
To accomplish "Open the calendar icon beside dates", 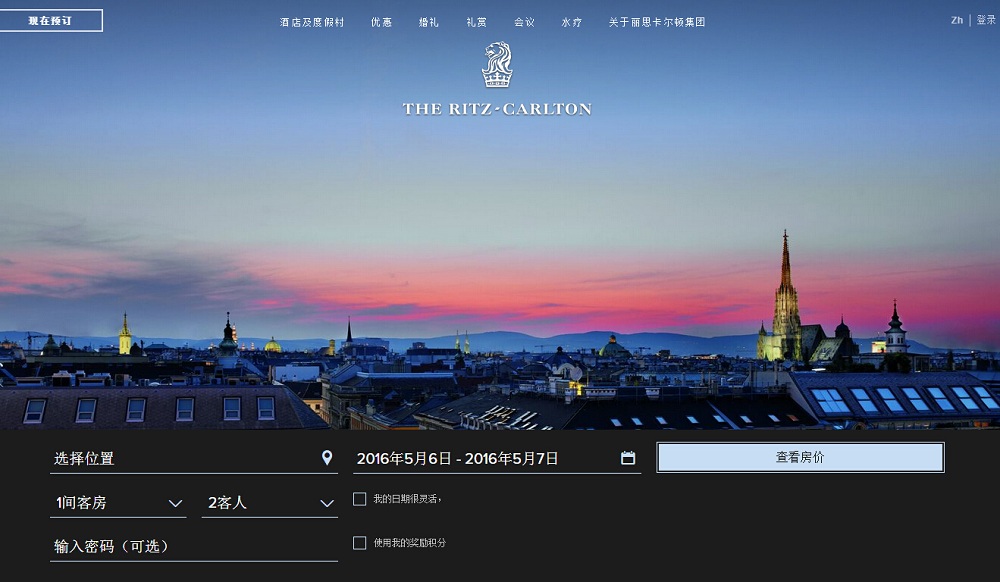I will click(628, 458).
